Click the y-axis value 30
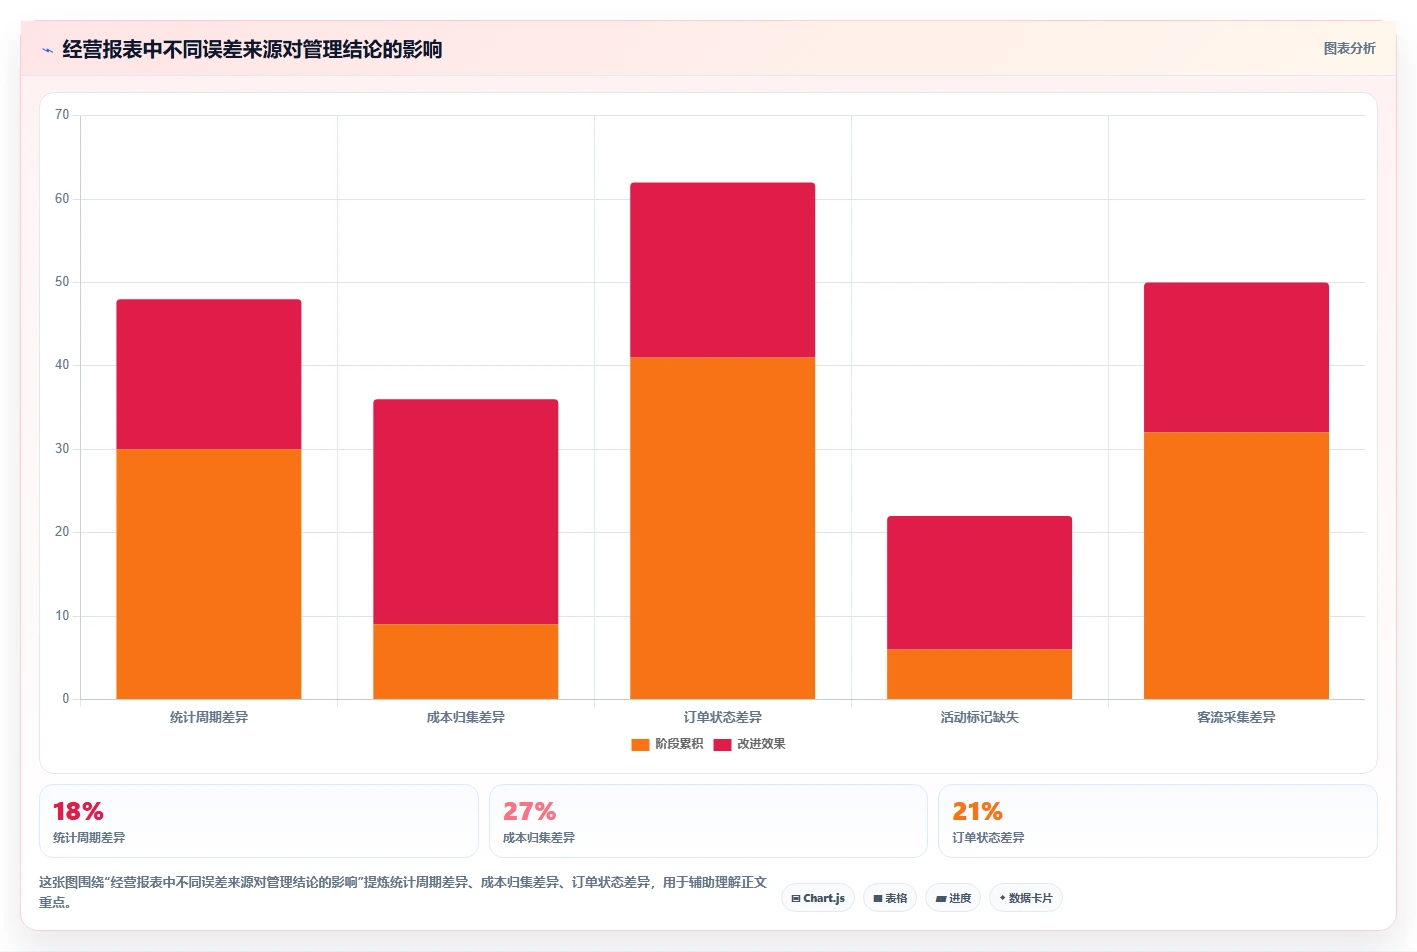The height and width of the screenshot is (952, 1417). point(62,449)
